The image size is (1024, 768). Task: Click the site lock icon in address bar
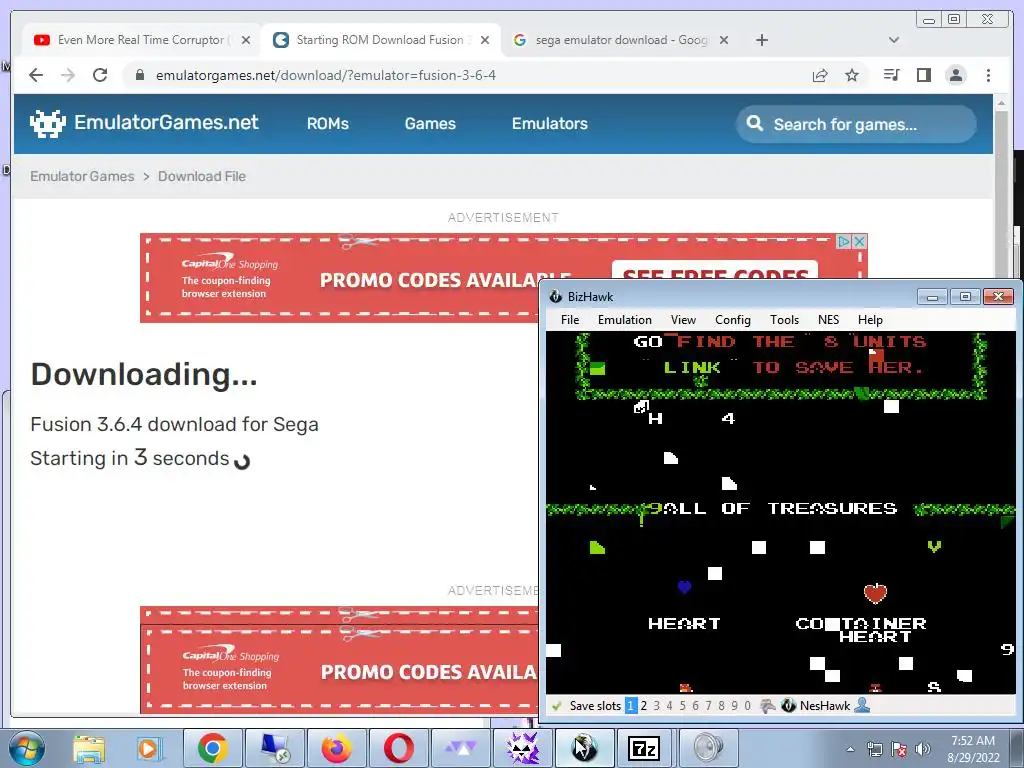coord(139,75)
